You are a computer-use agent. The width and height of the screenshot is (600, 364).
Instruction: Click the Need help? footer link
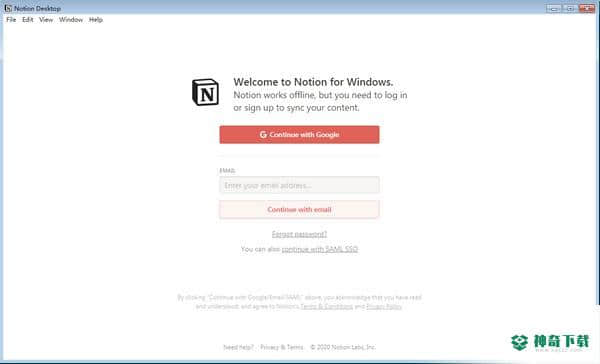click(x=238, y=347)
